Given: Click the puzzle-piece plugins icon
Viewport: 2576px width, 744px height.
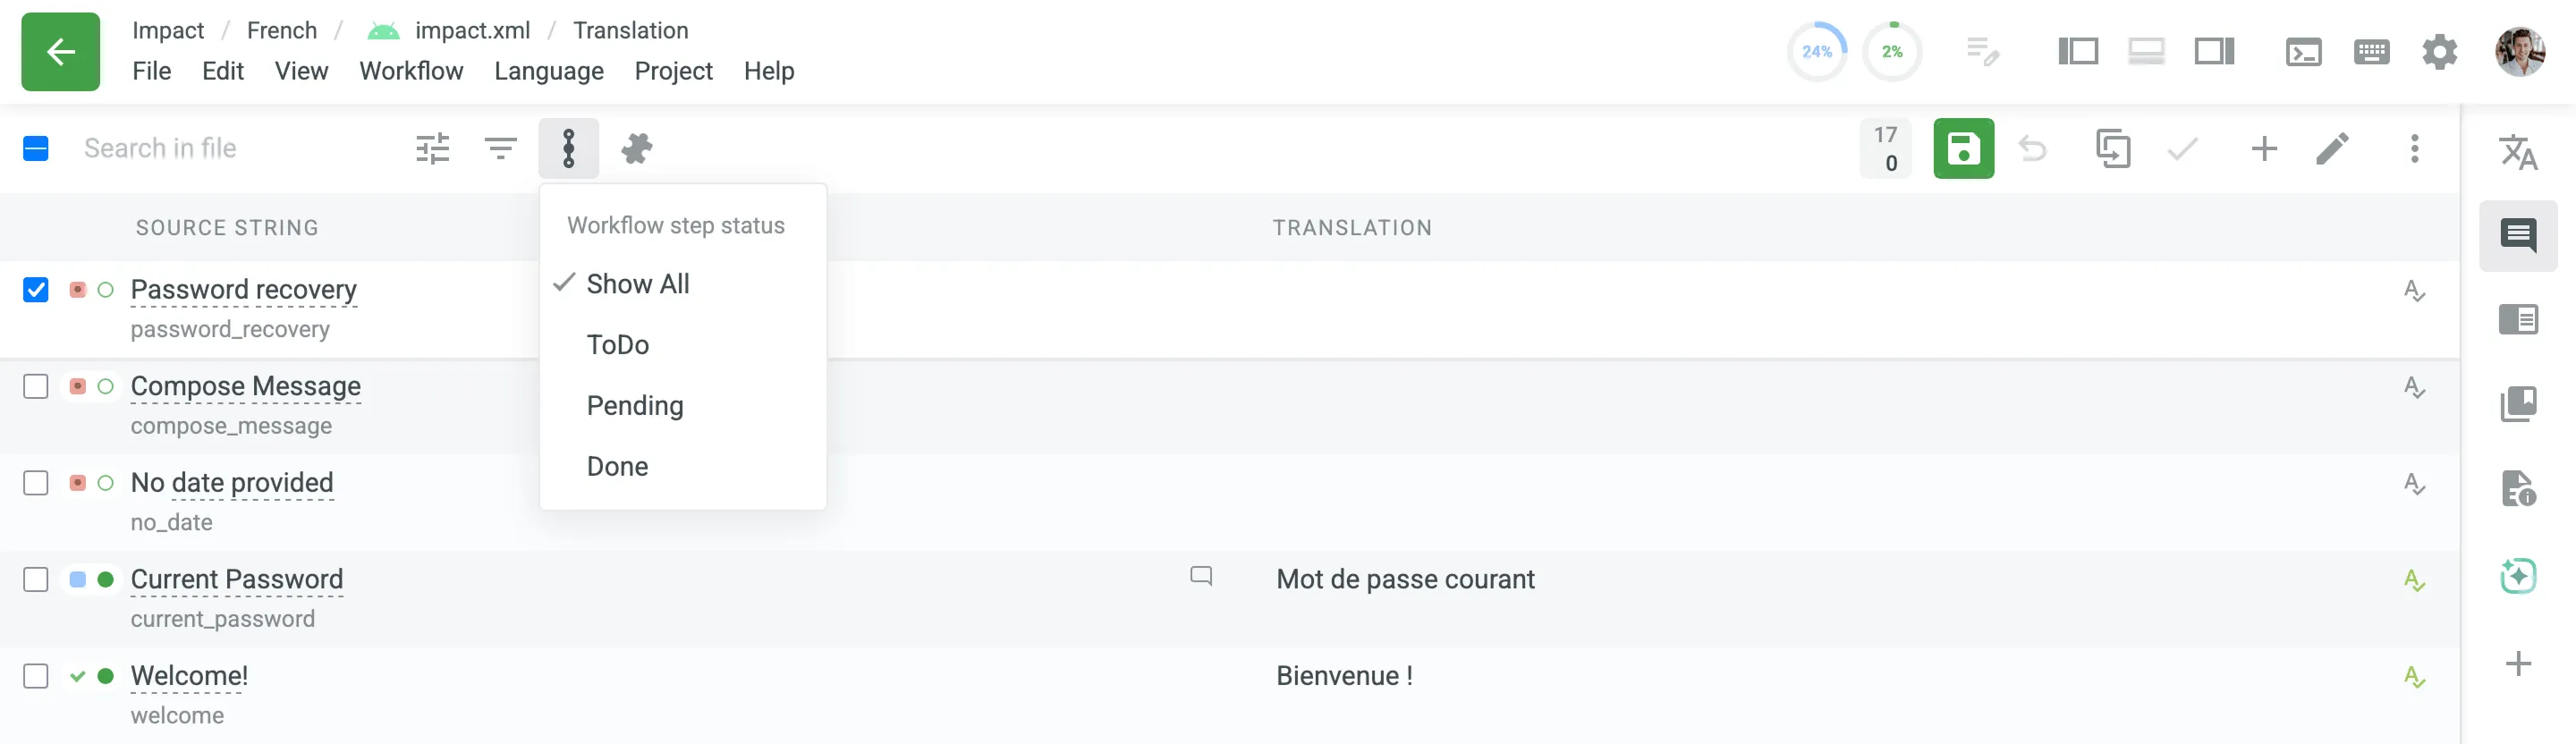Looking at the screenshot, I should [x=636, y=149].
